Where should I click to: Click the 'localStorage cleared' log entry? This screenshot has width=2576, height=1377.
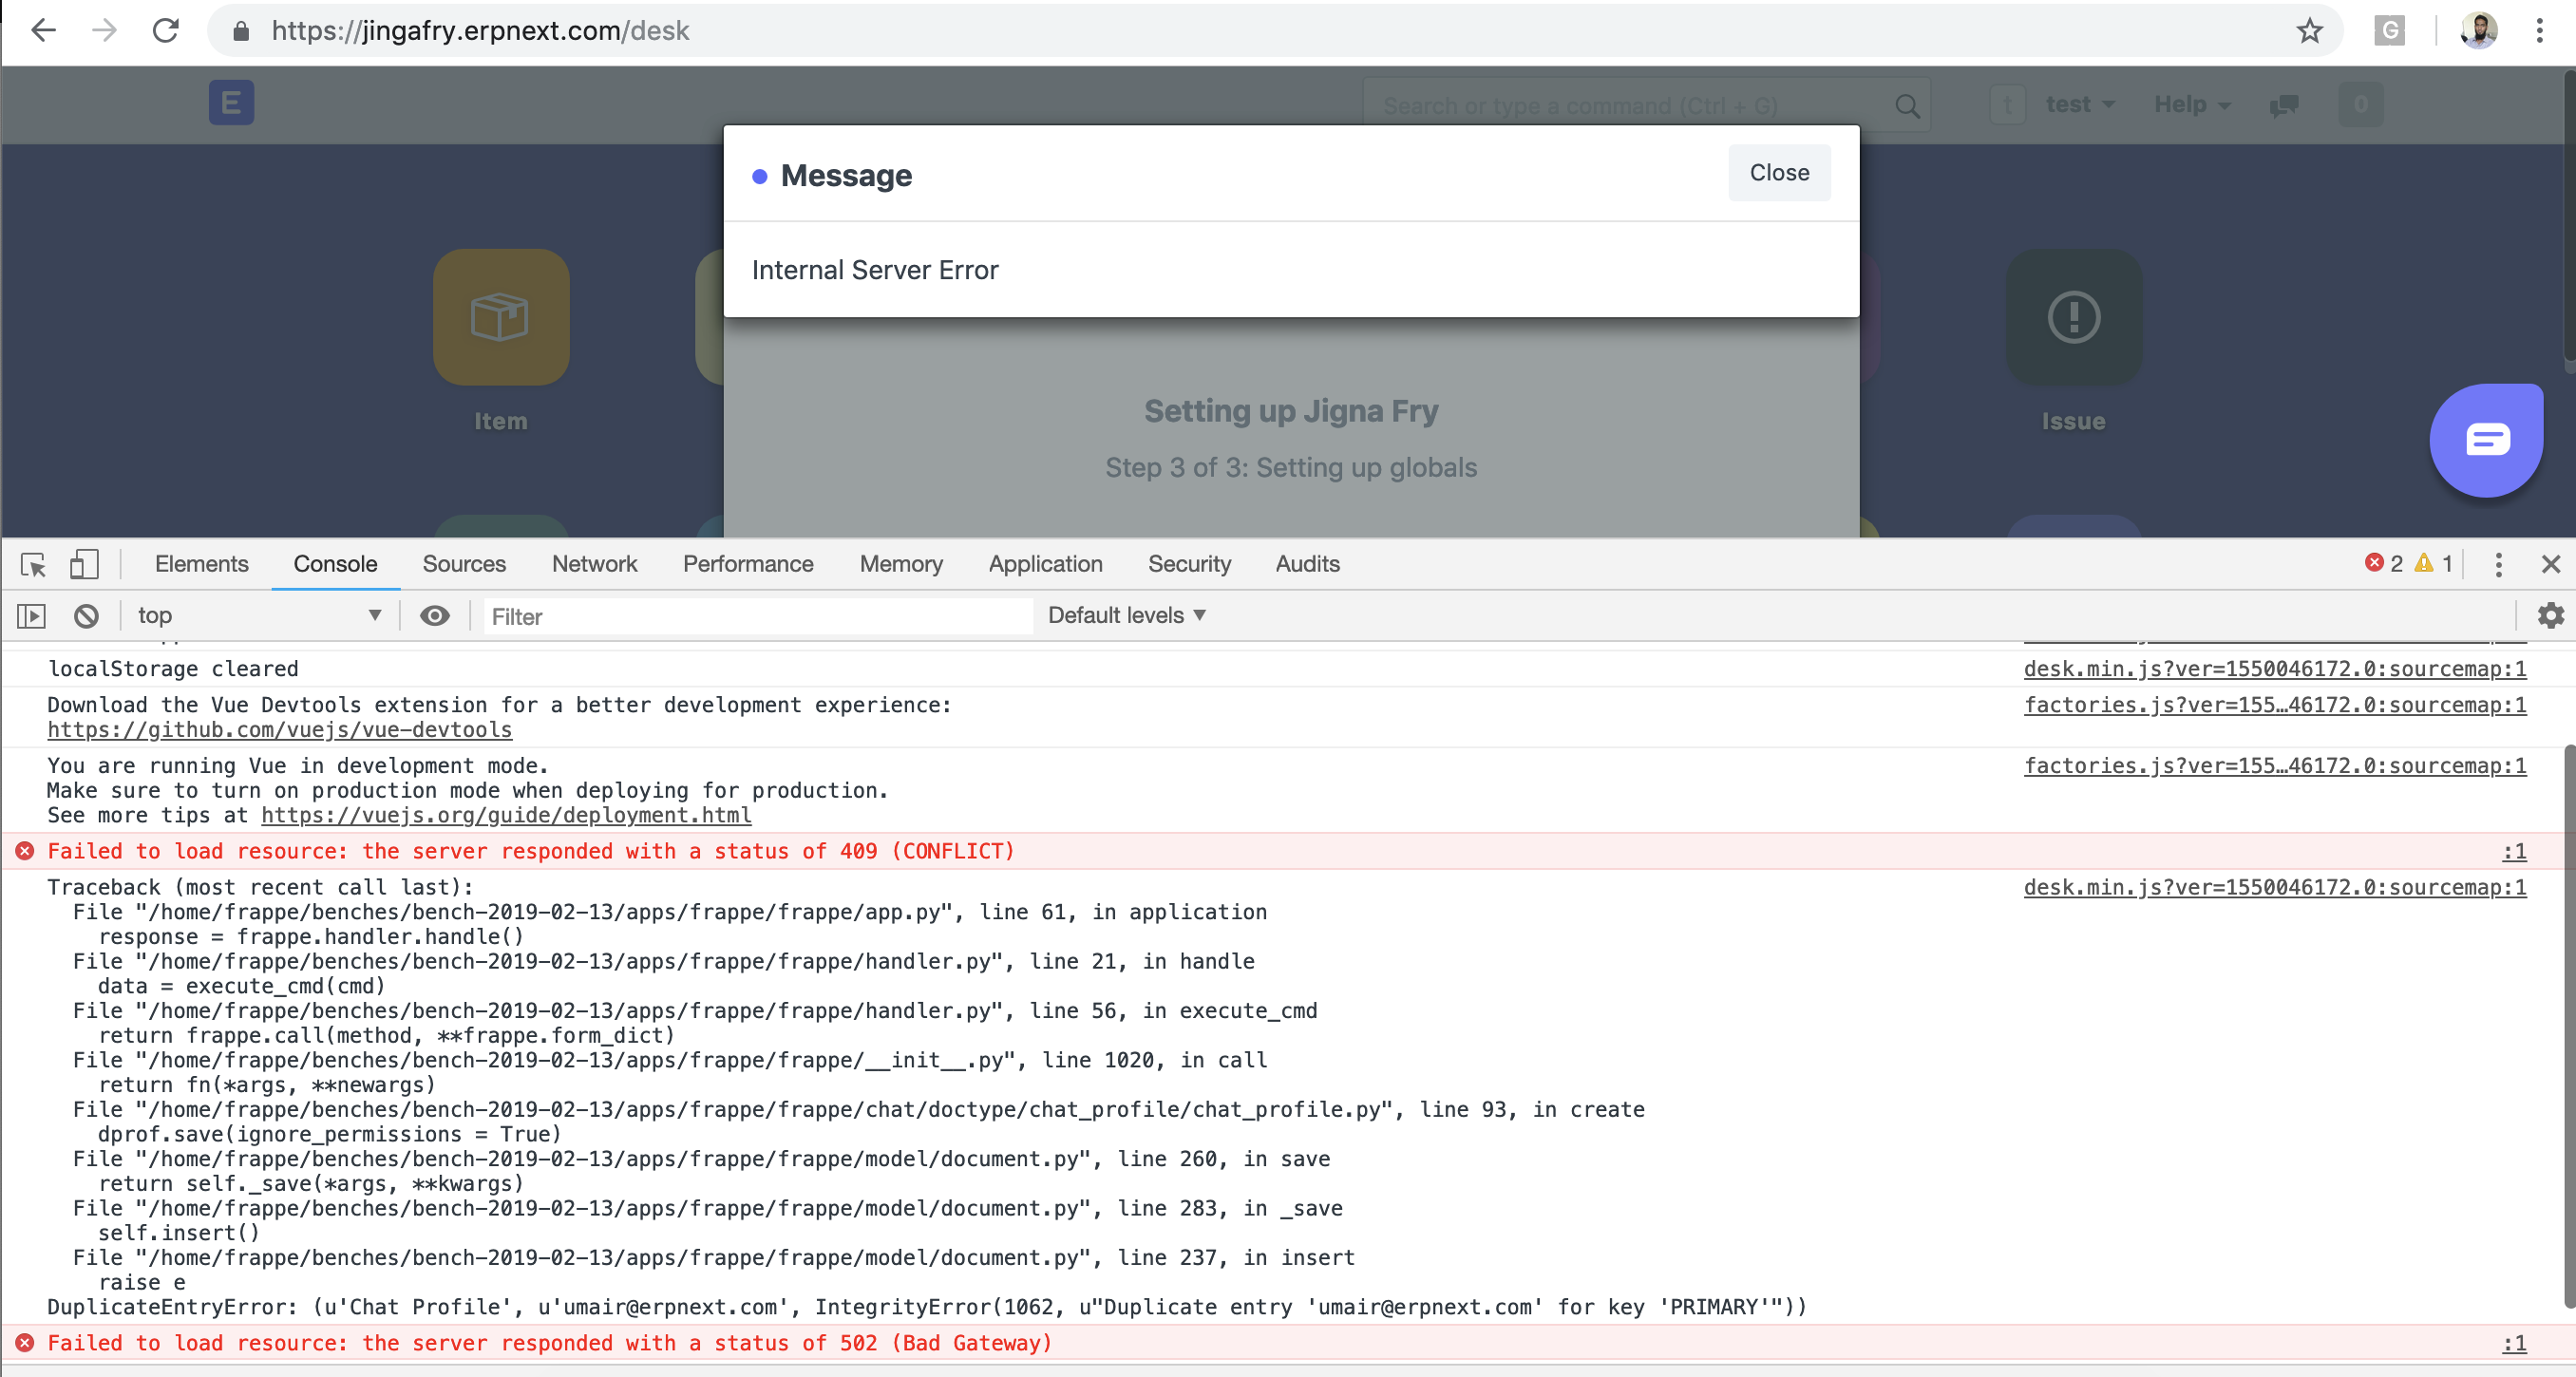click(x=173, y=669)
